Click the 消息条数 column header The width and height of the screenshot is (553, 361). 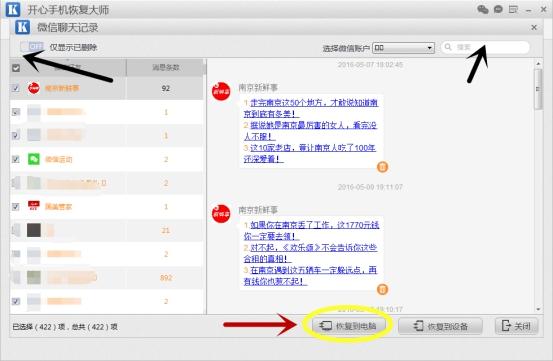point(165,67)
